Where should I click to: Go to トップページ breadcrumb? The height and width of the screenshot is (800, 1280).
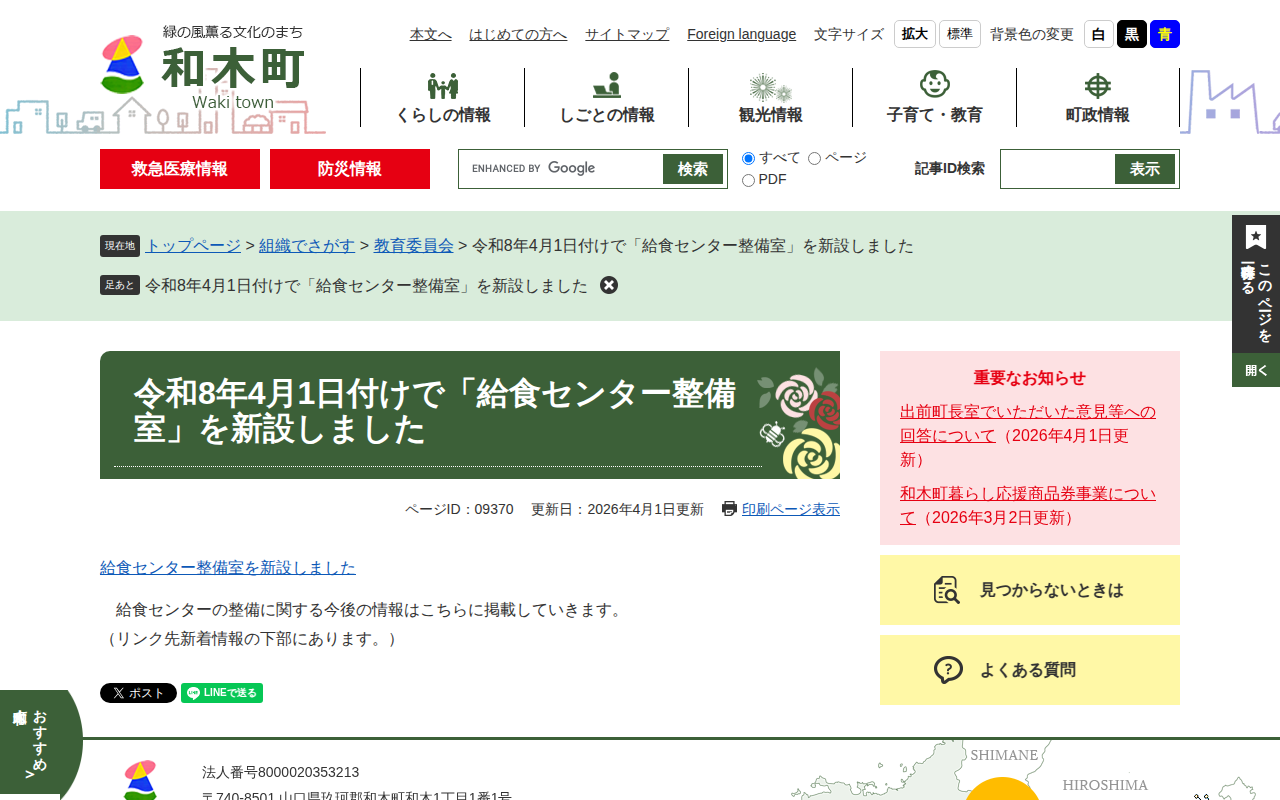[193, 245]
